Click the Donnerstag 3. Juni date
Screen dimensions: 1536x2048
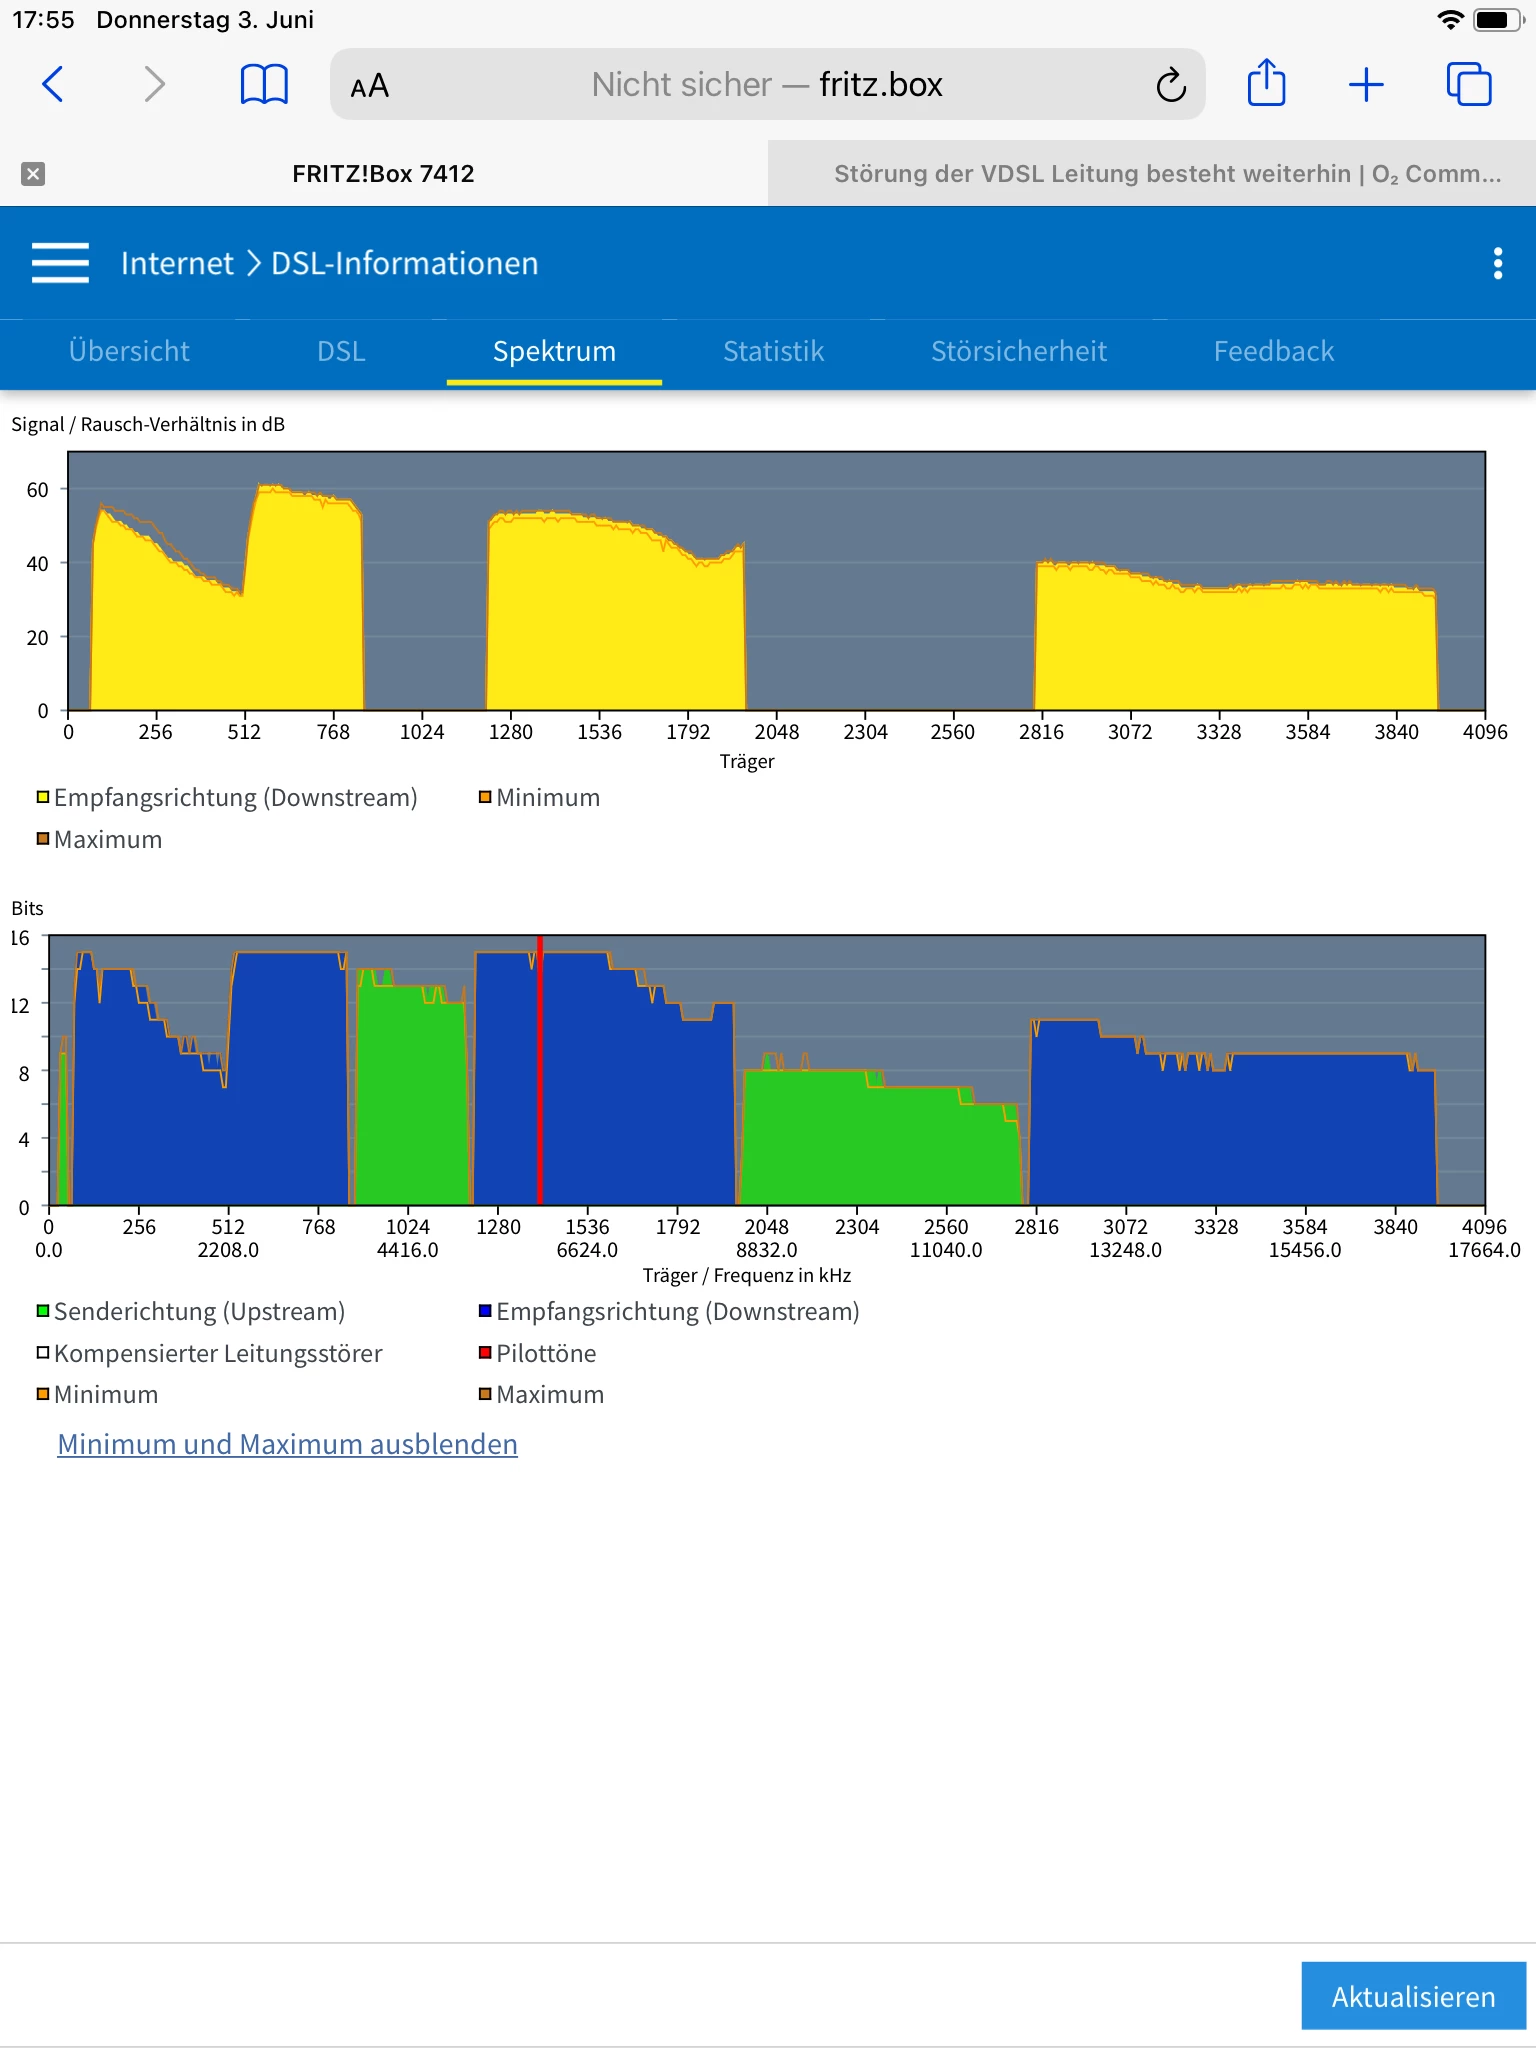tap(205, 20)
